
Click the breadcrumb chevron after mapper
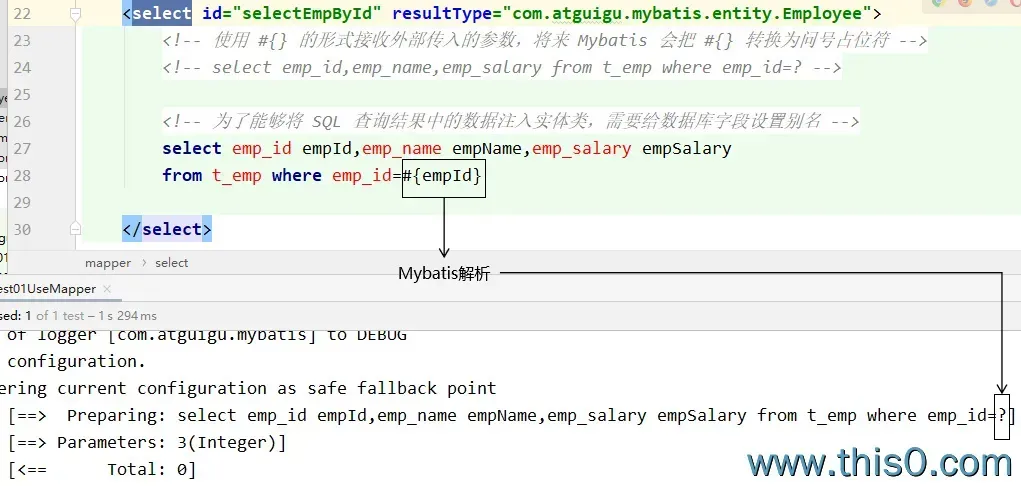click(x=143, y=263)
